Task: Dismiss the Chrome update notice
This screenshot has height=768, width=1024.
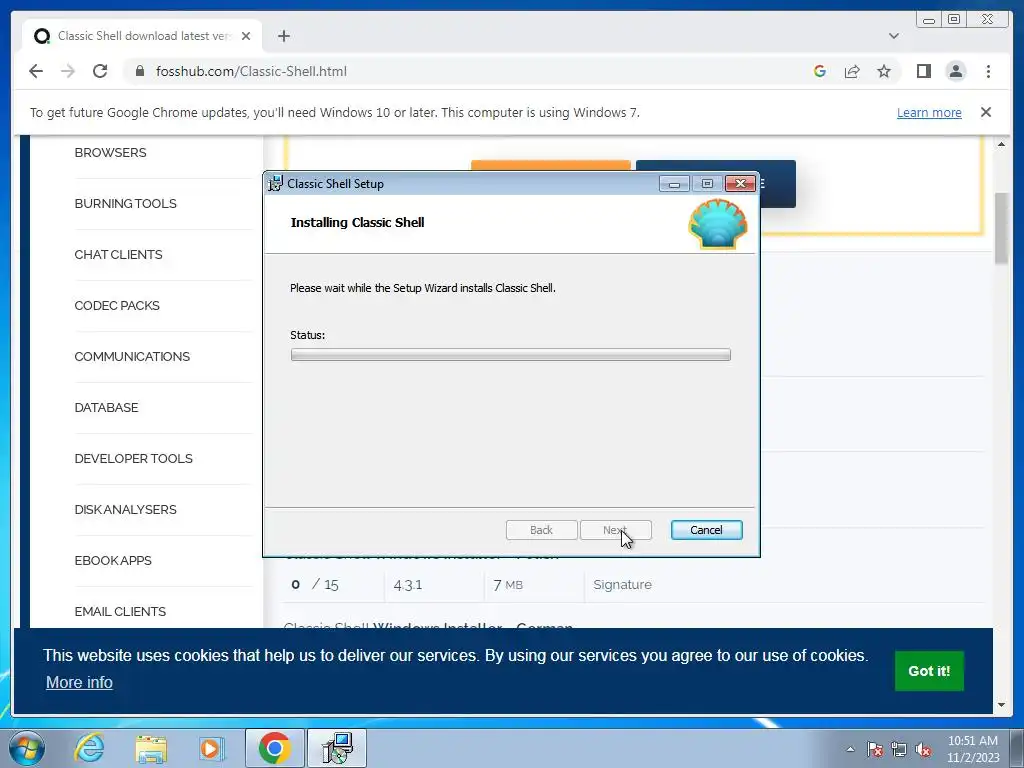Action: coord(985,112)
